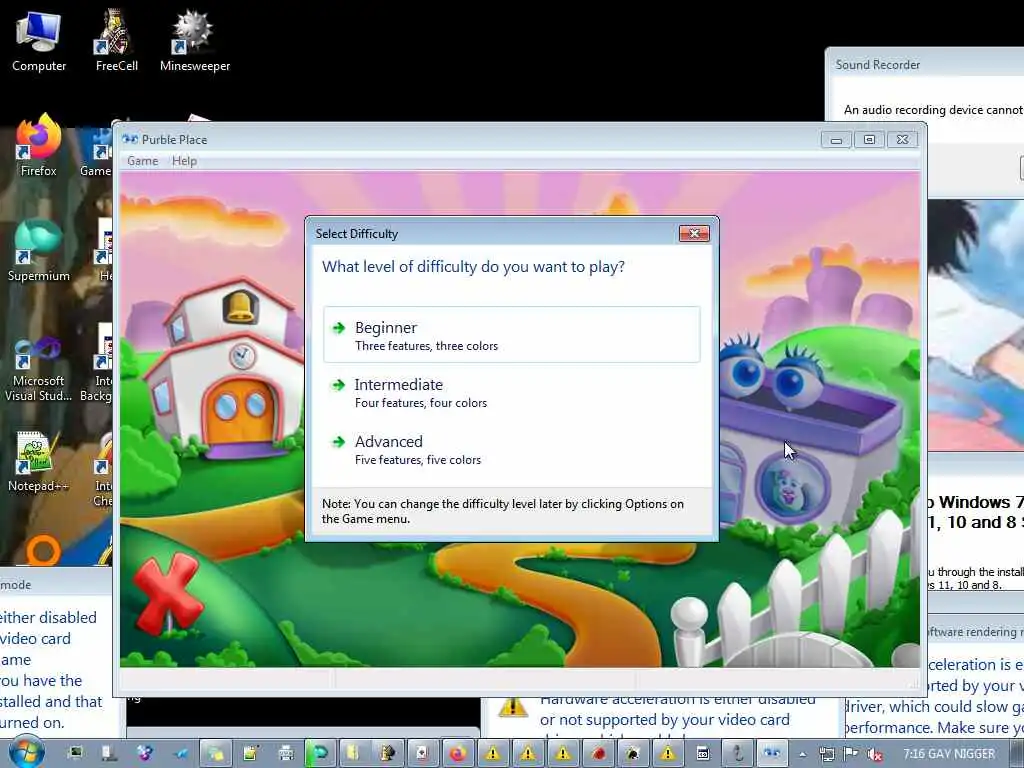Click 'An audio recording device cannot' message text
This screenshot has width=1024, height=768.
pos(933,110)
